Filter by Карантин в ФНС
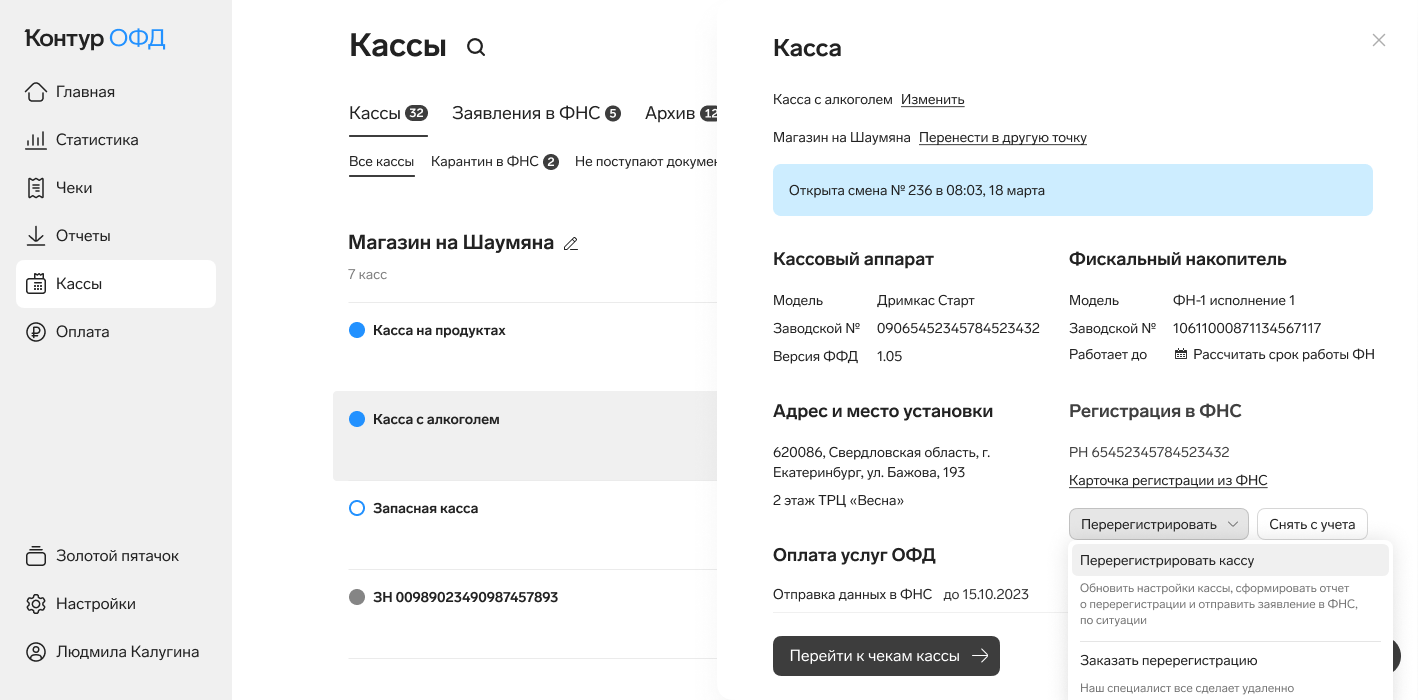 click(494, 161)
